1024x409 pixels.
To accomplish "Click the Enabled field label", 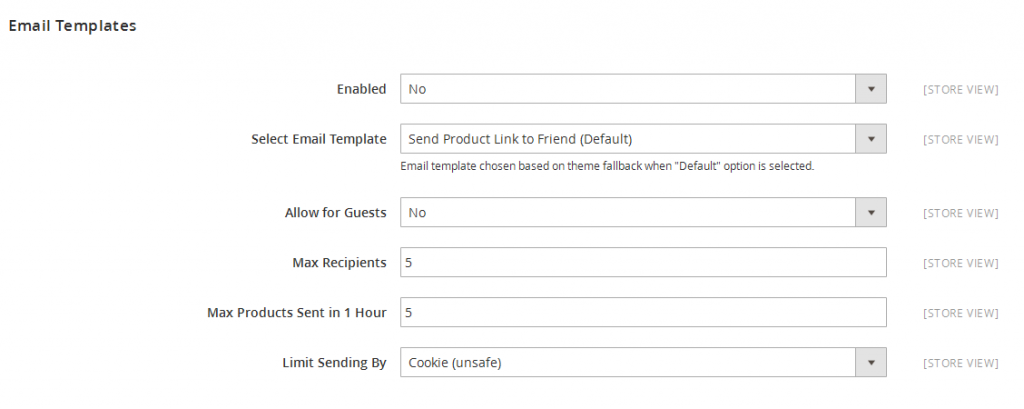I will point(360,89).
